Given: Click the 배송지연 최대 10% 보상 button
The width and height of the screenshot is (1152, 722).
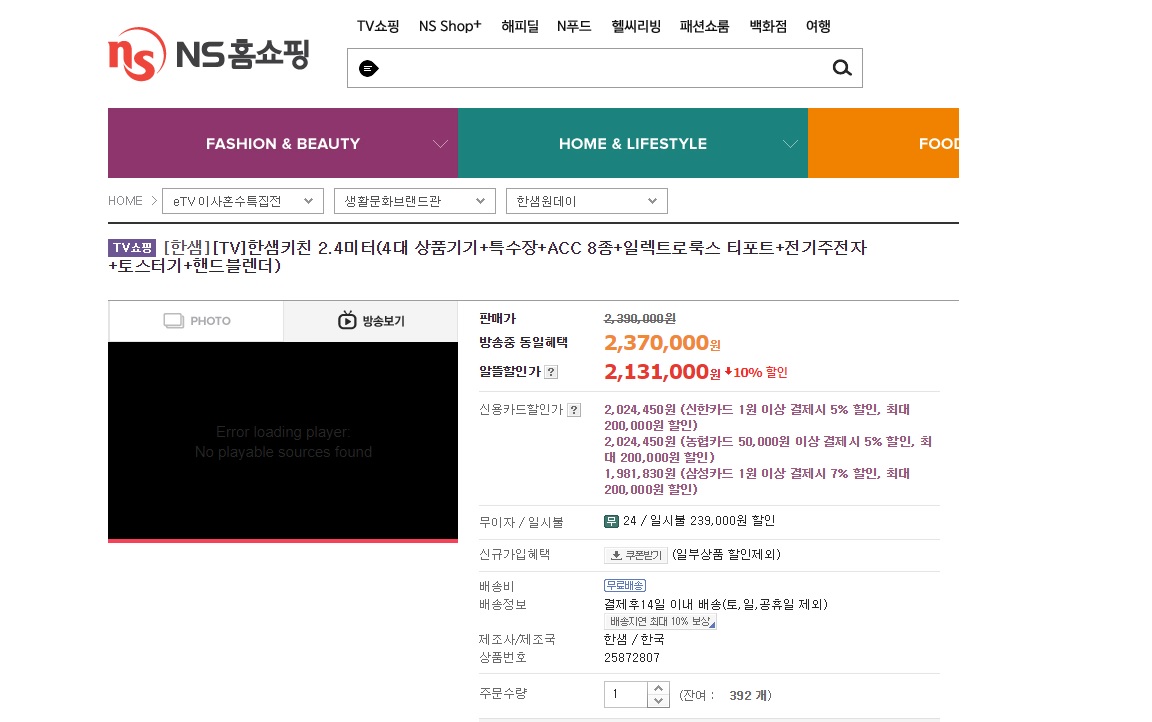Looking at the screenshot, I should 660,622.
